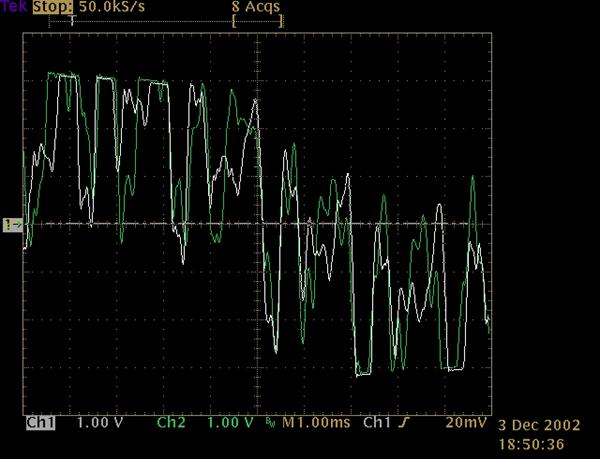The width and height of the screenshot is (600, 459).
Task: Click the 8 Acqs acquisition counter
Action: (254, 7)
